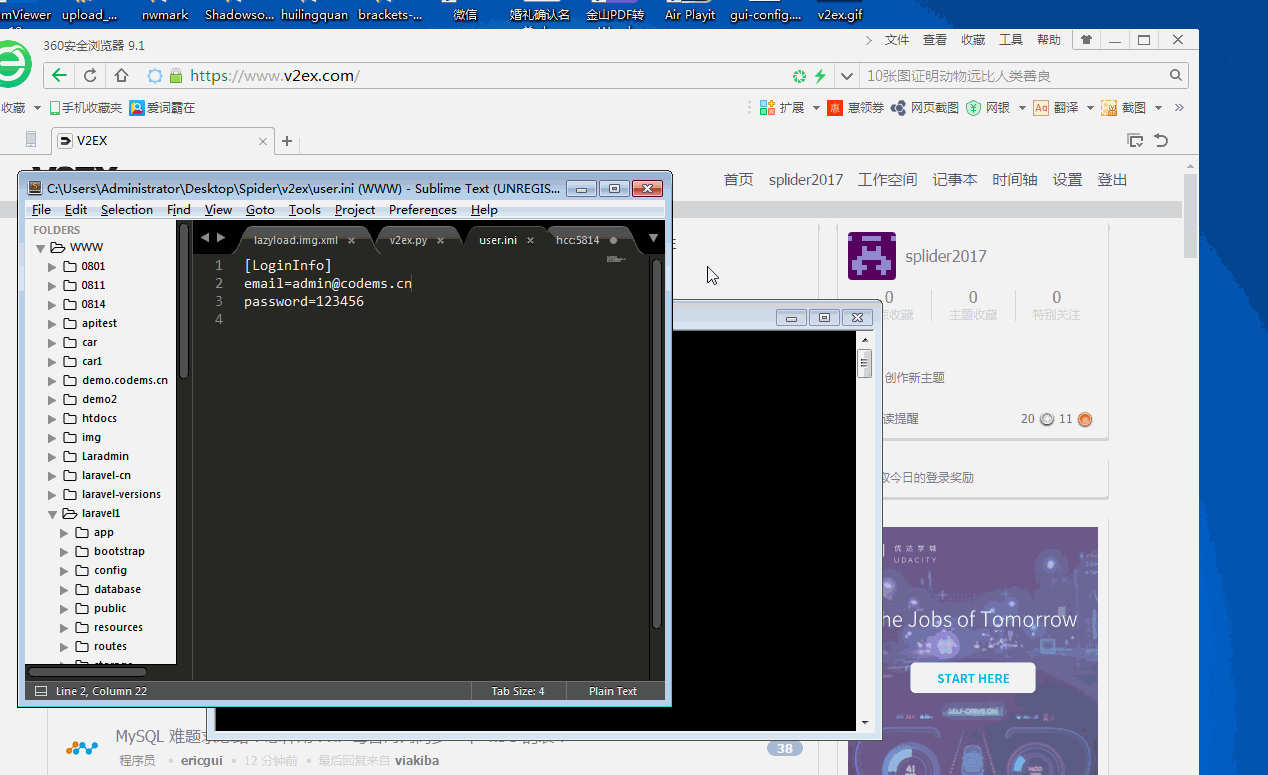Open the V2EX 记事本 notes link
The width and height of the screenshot is (1268, 775).
(955, 180)
